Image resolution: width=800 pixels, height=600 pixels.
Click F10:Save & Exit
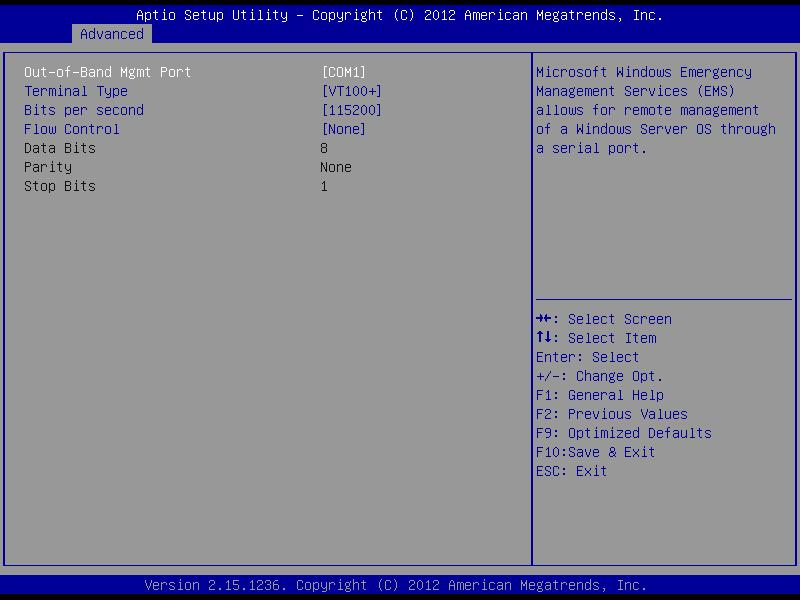(595, 452)
